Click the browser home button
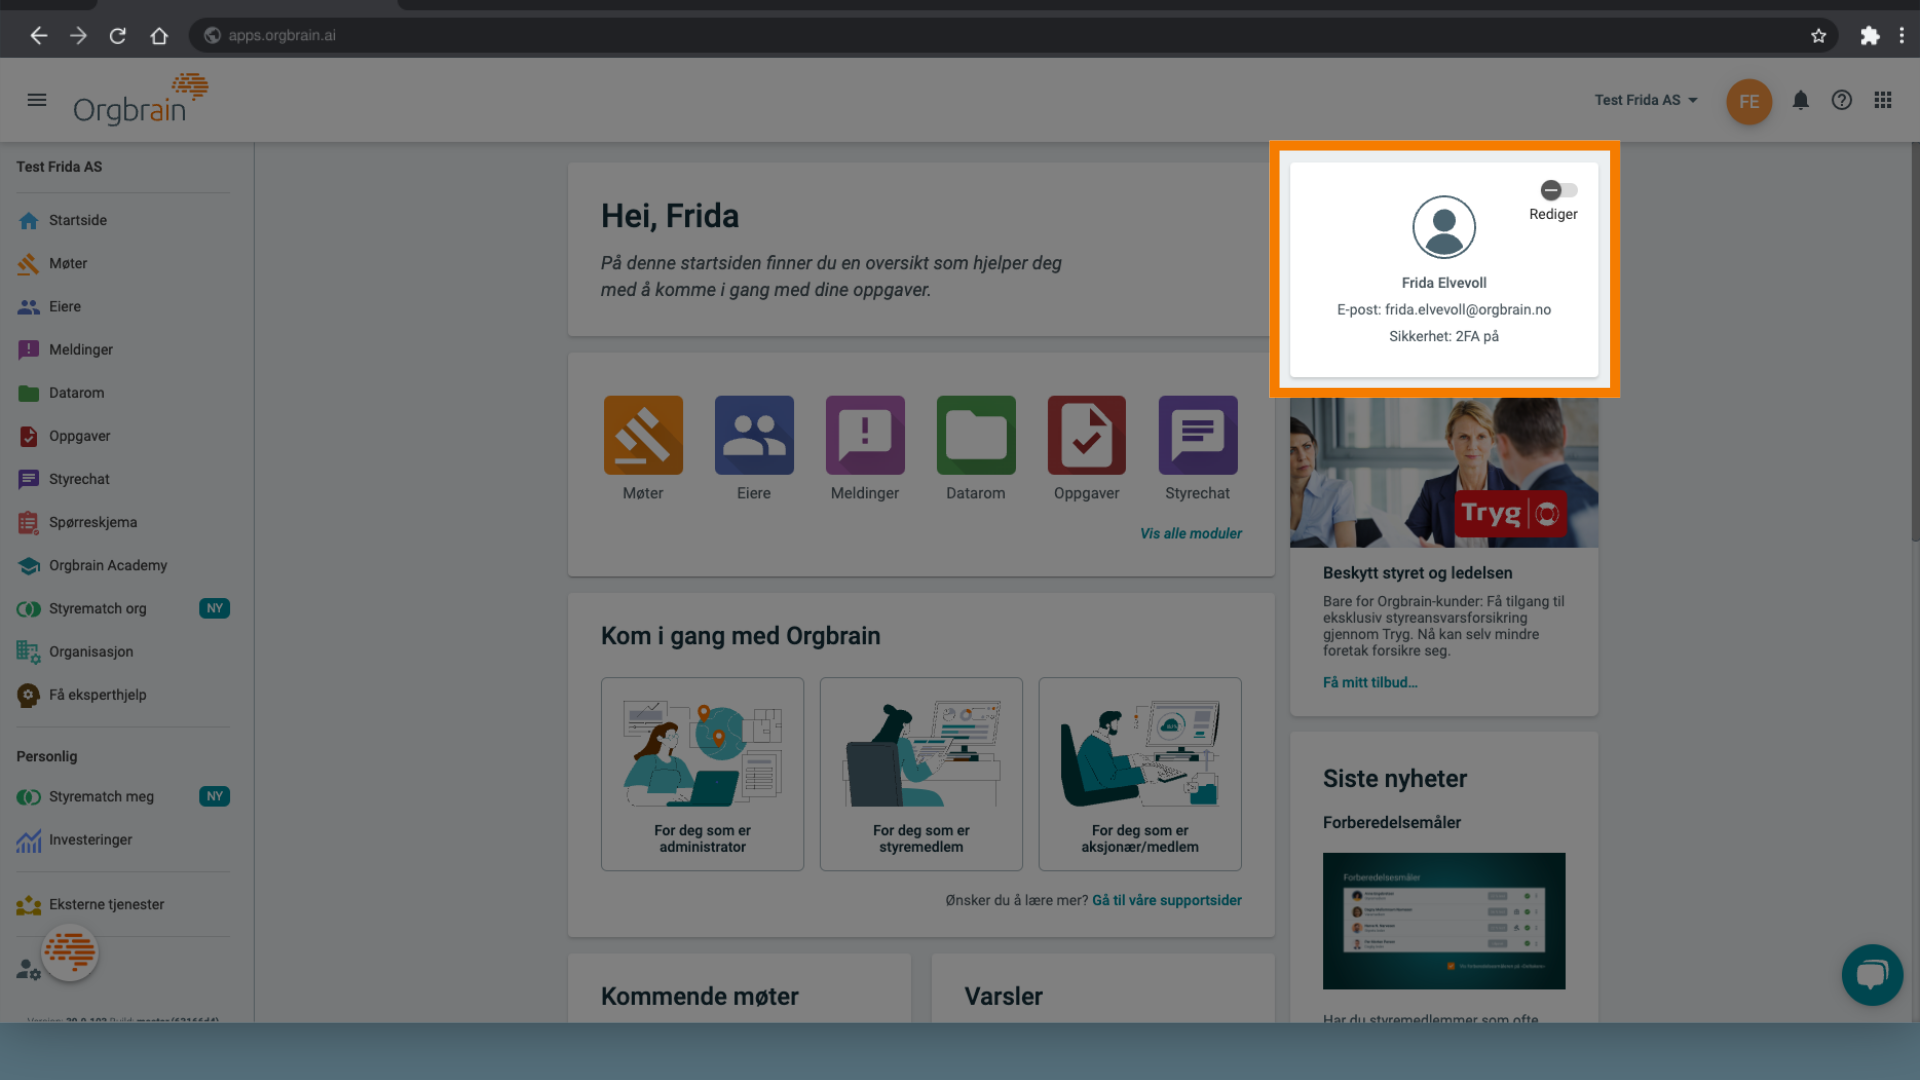The height and width of the screenshot is (1080, 1920). 159,36
